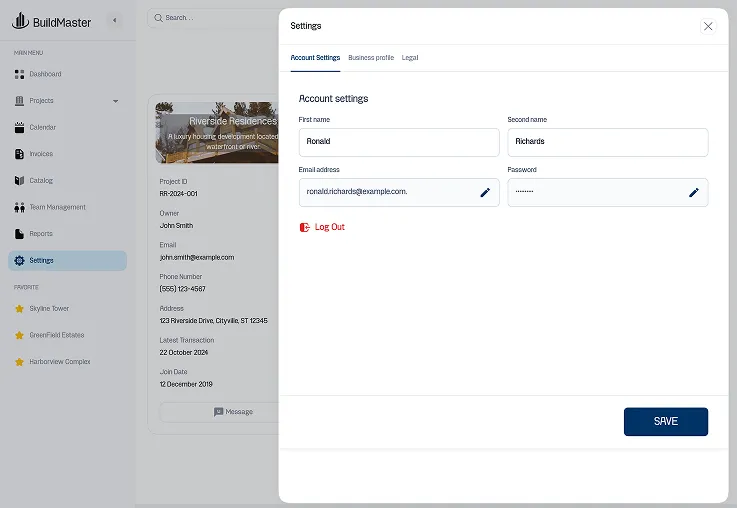737x508 pixels.
Task: Click the Dashboard icon in sidebar
Action: [20, 74]
